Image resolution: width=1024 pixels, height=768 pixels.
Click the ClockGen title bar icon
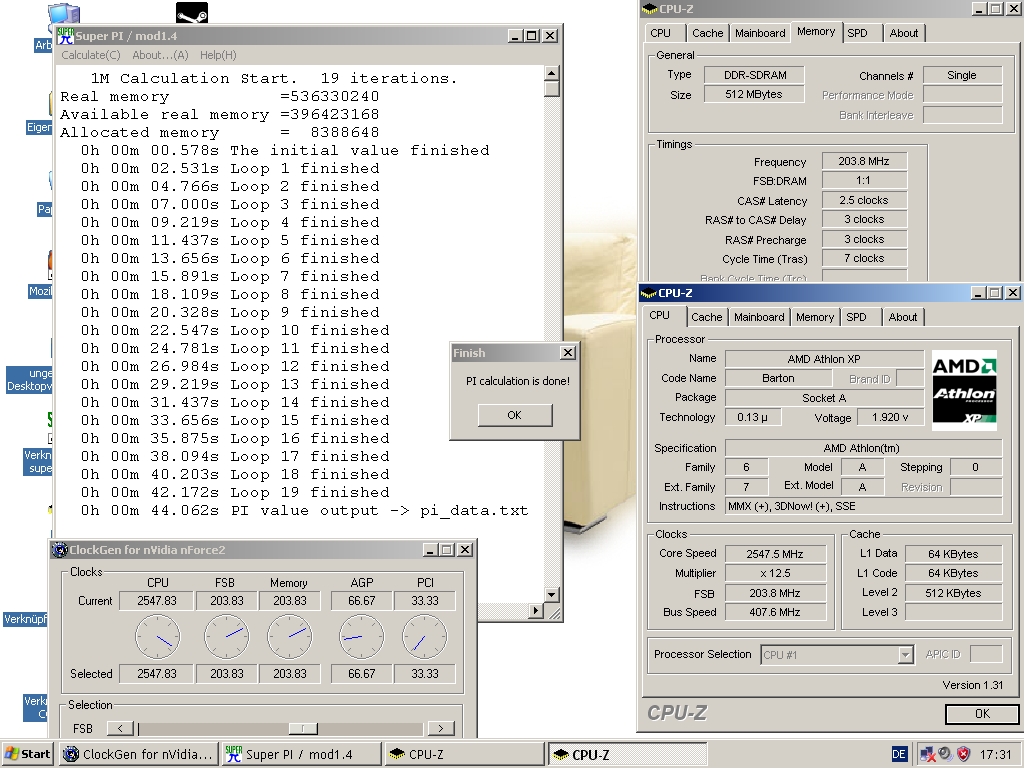[60, 550]
